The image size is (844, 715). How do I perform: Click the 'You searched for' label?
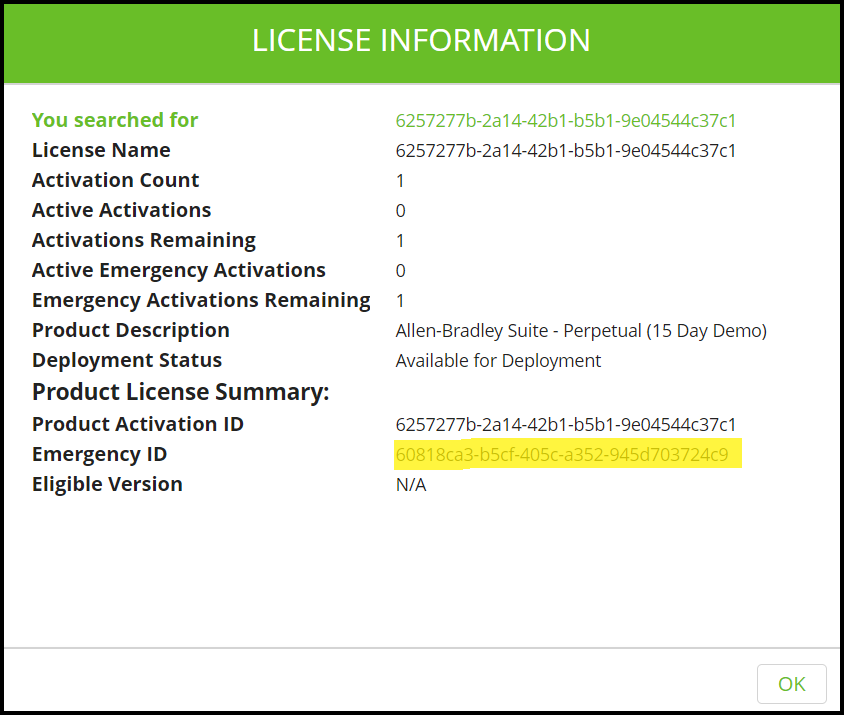115,121
